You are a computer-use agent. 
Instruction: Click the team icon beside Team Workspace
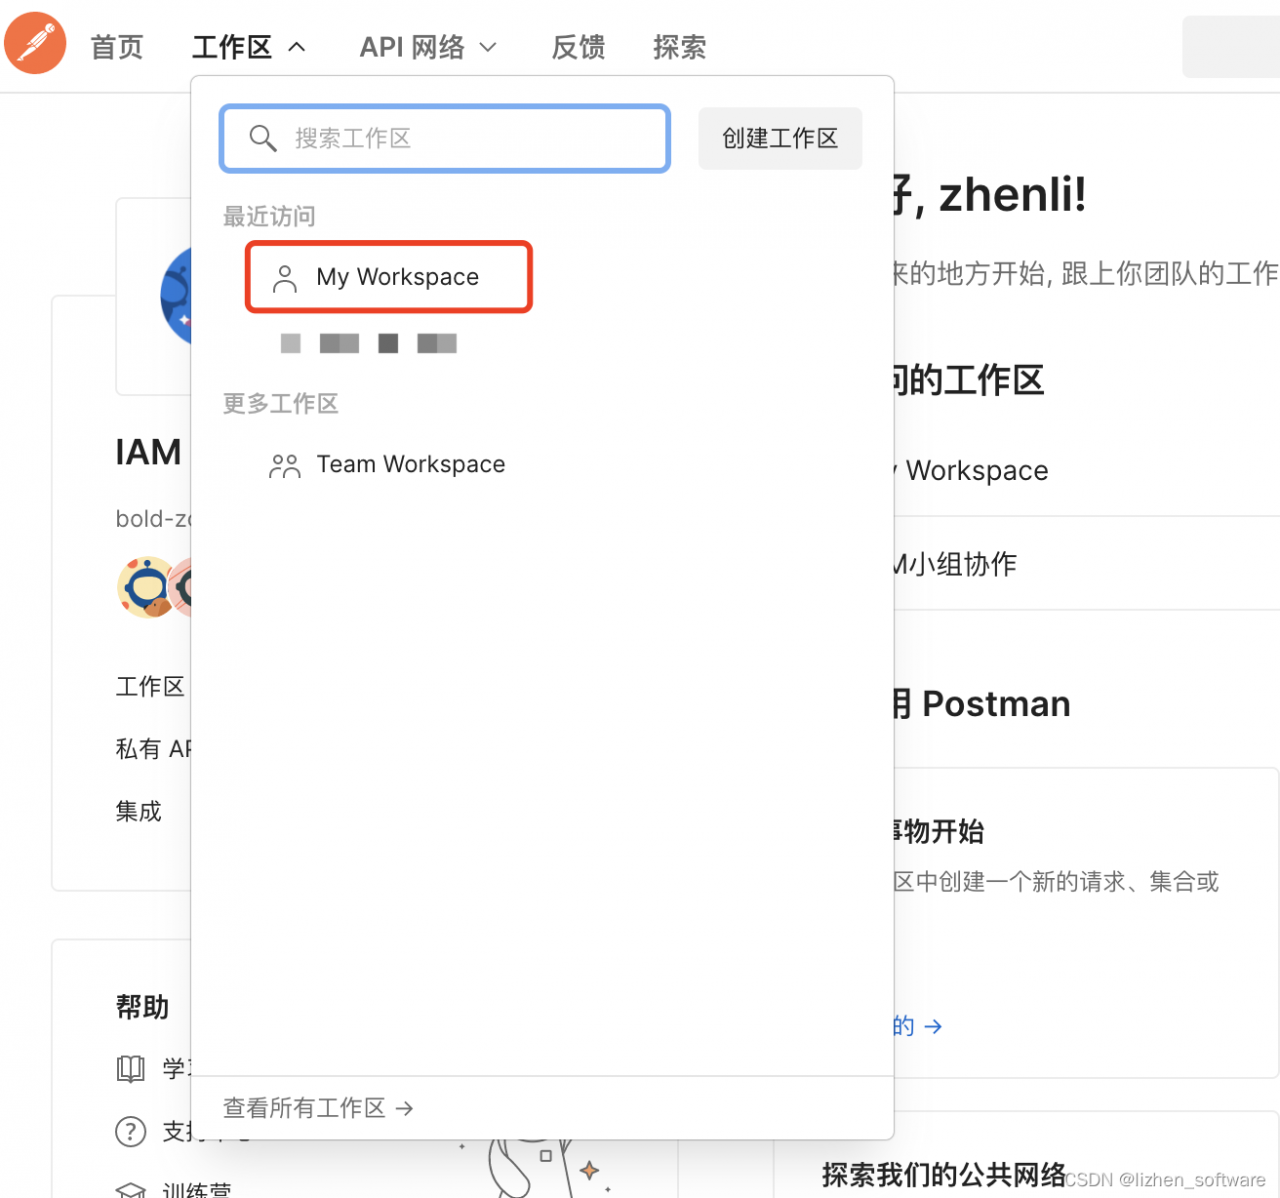tap(285, 465)
